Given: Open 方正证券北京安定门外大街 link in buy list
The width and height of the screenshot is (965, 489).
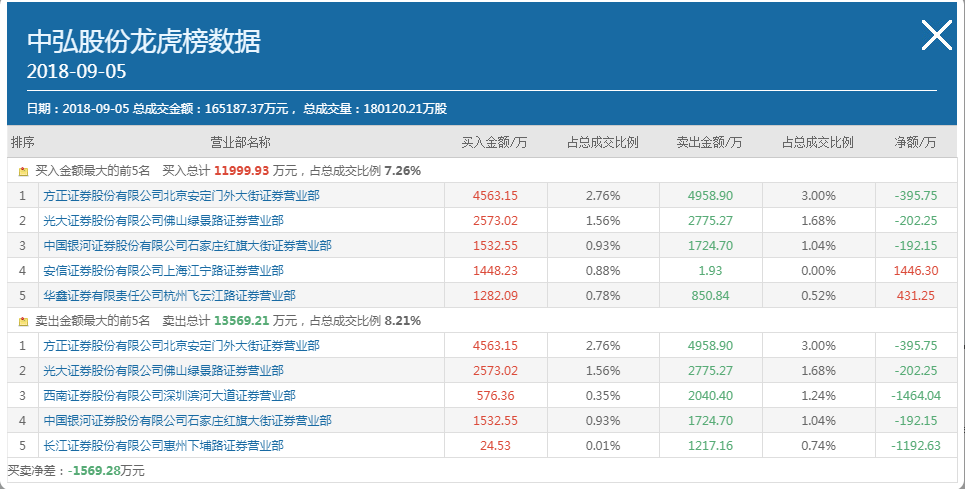Looking at the screenshot, I should [182, 196].
